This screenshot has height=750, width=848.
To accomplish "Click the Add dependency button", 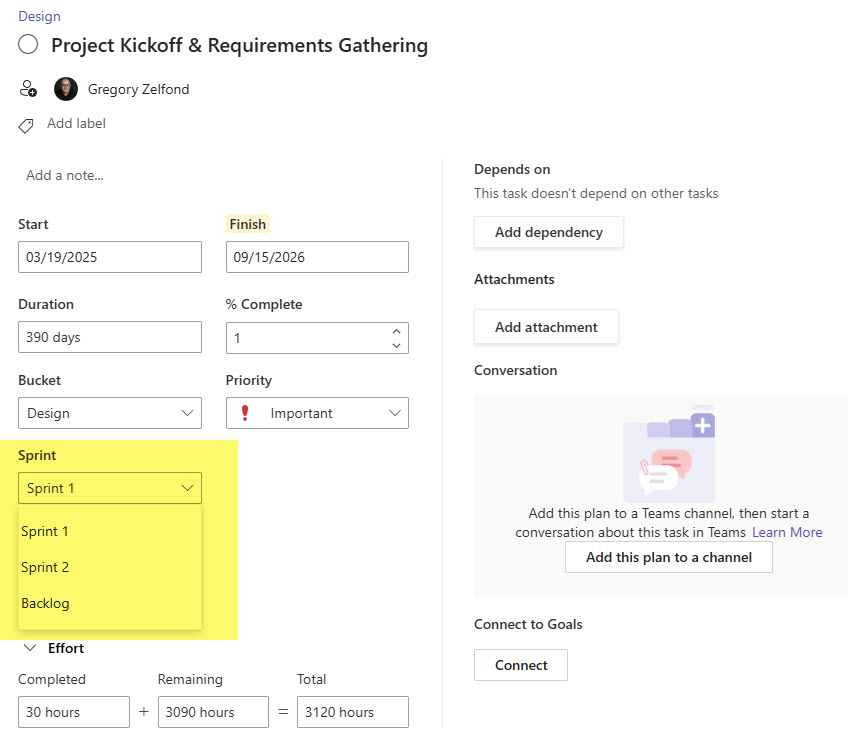I will (549, 233).
